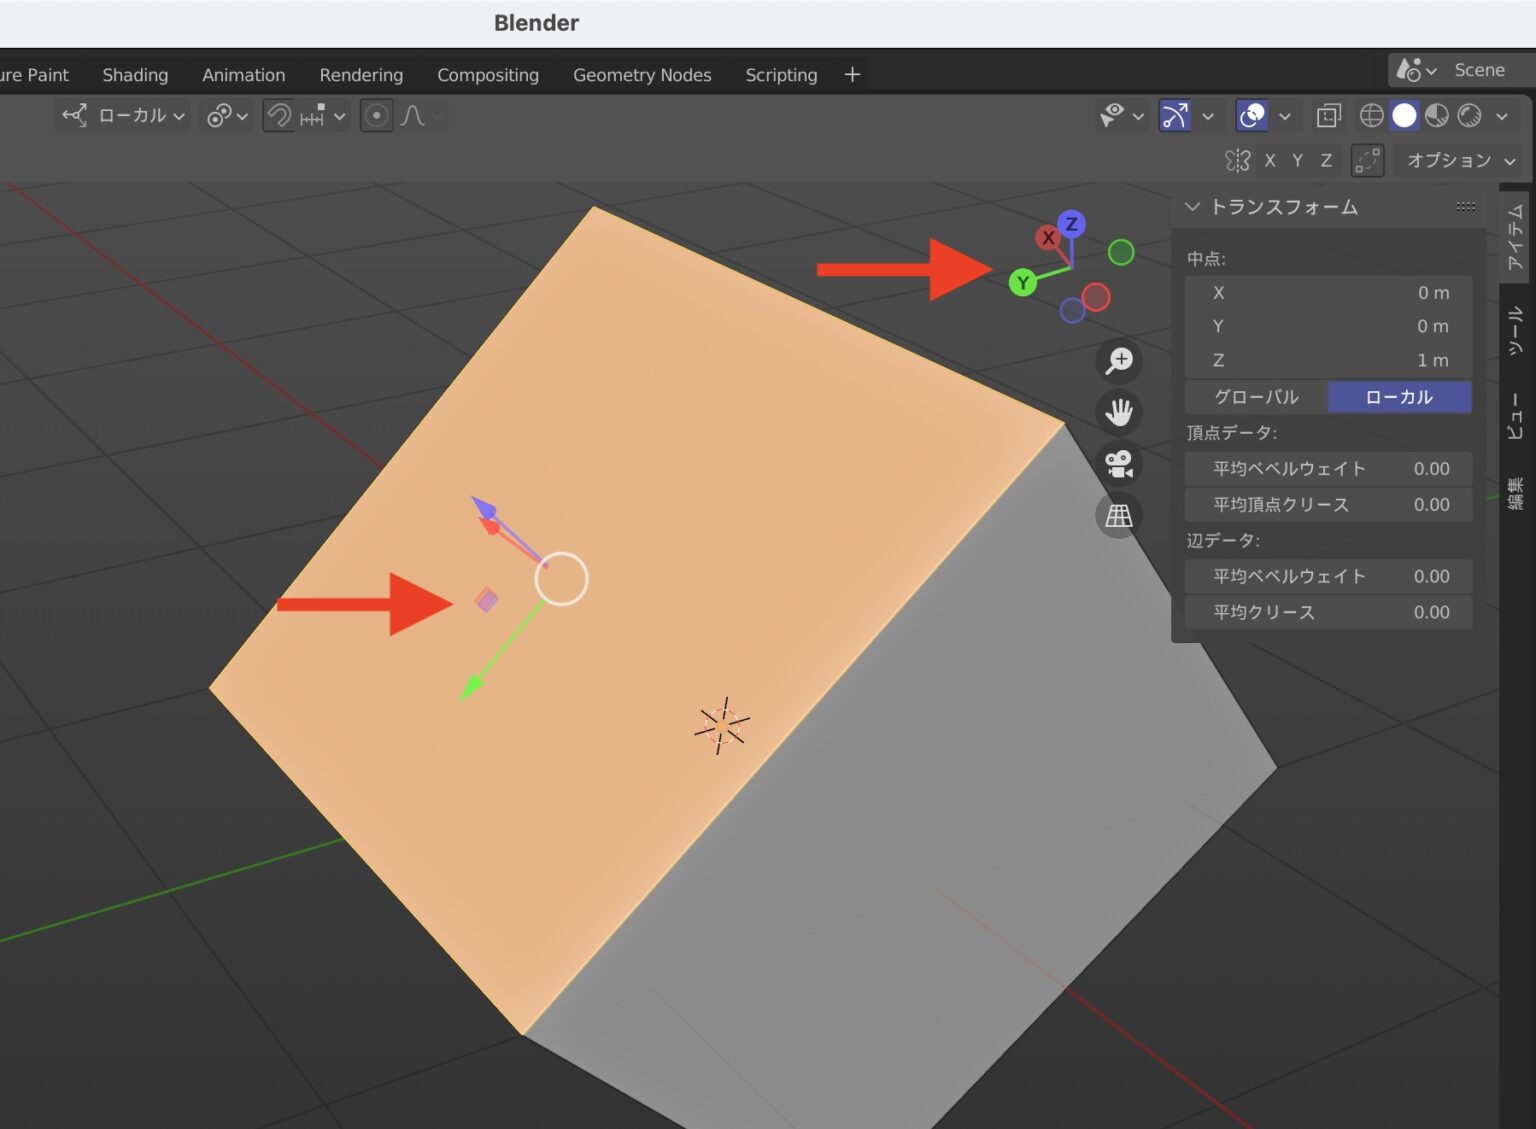Enable the snapping magnet icon
This screenshot has height=1129, width=1536.
pos(278,115)
